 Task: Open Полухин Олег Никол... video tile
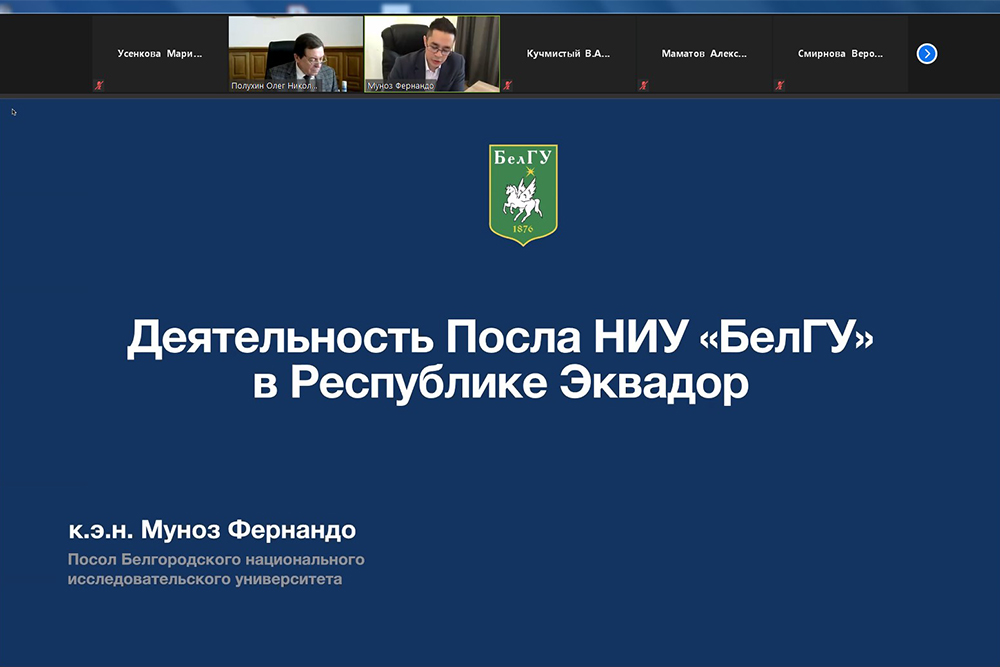295,54
